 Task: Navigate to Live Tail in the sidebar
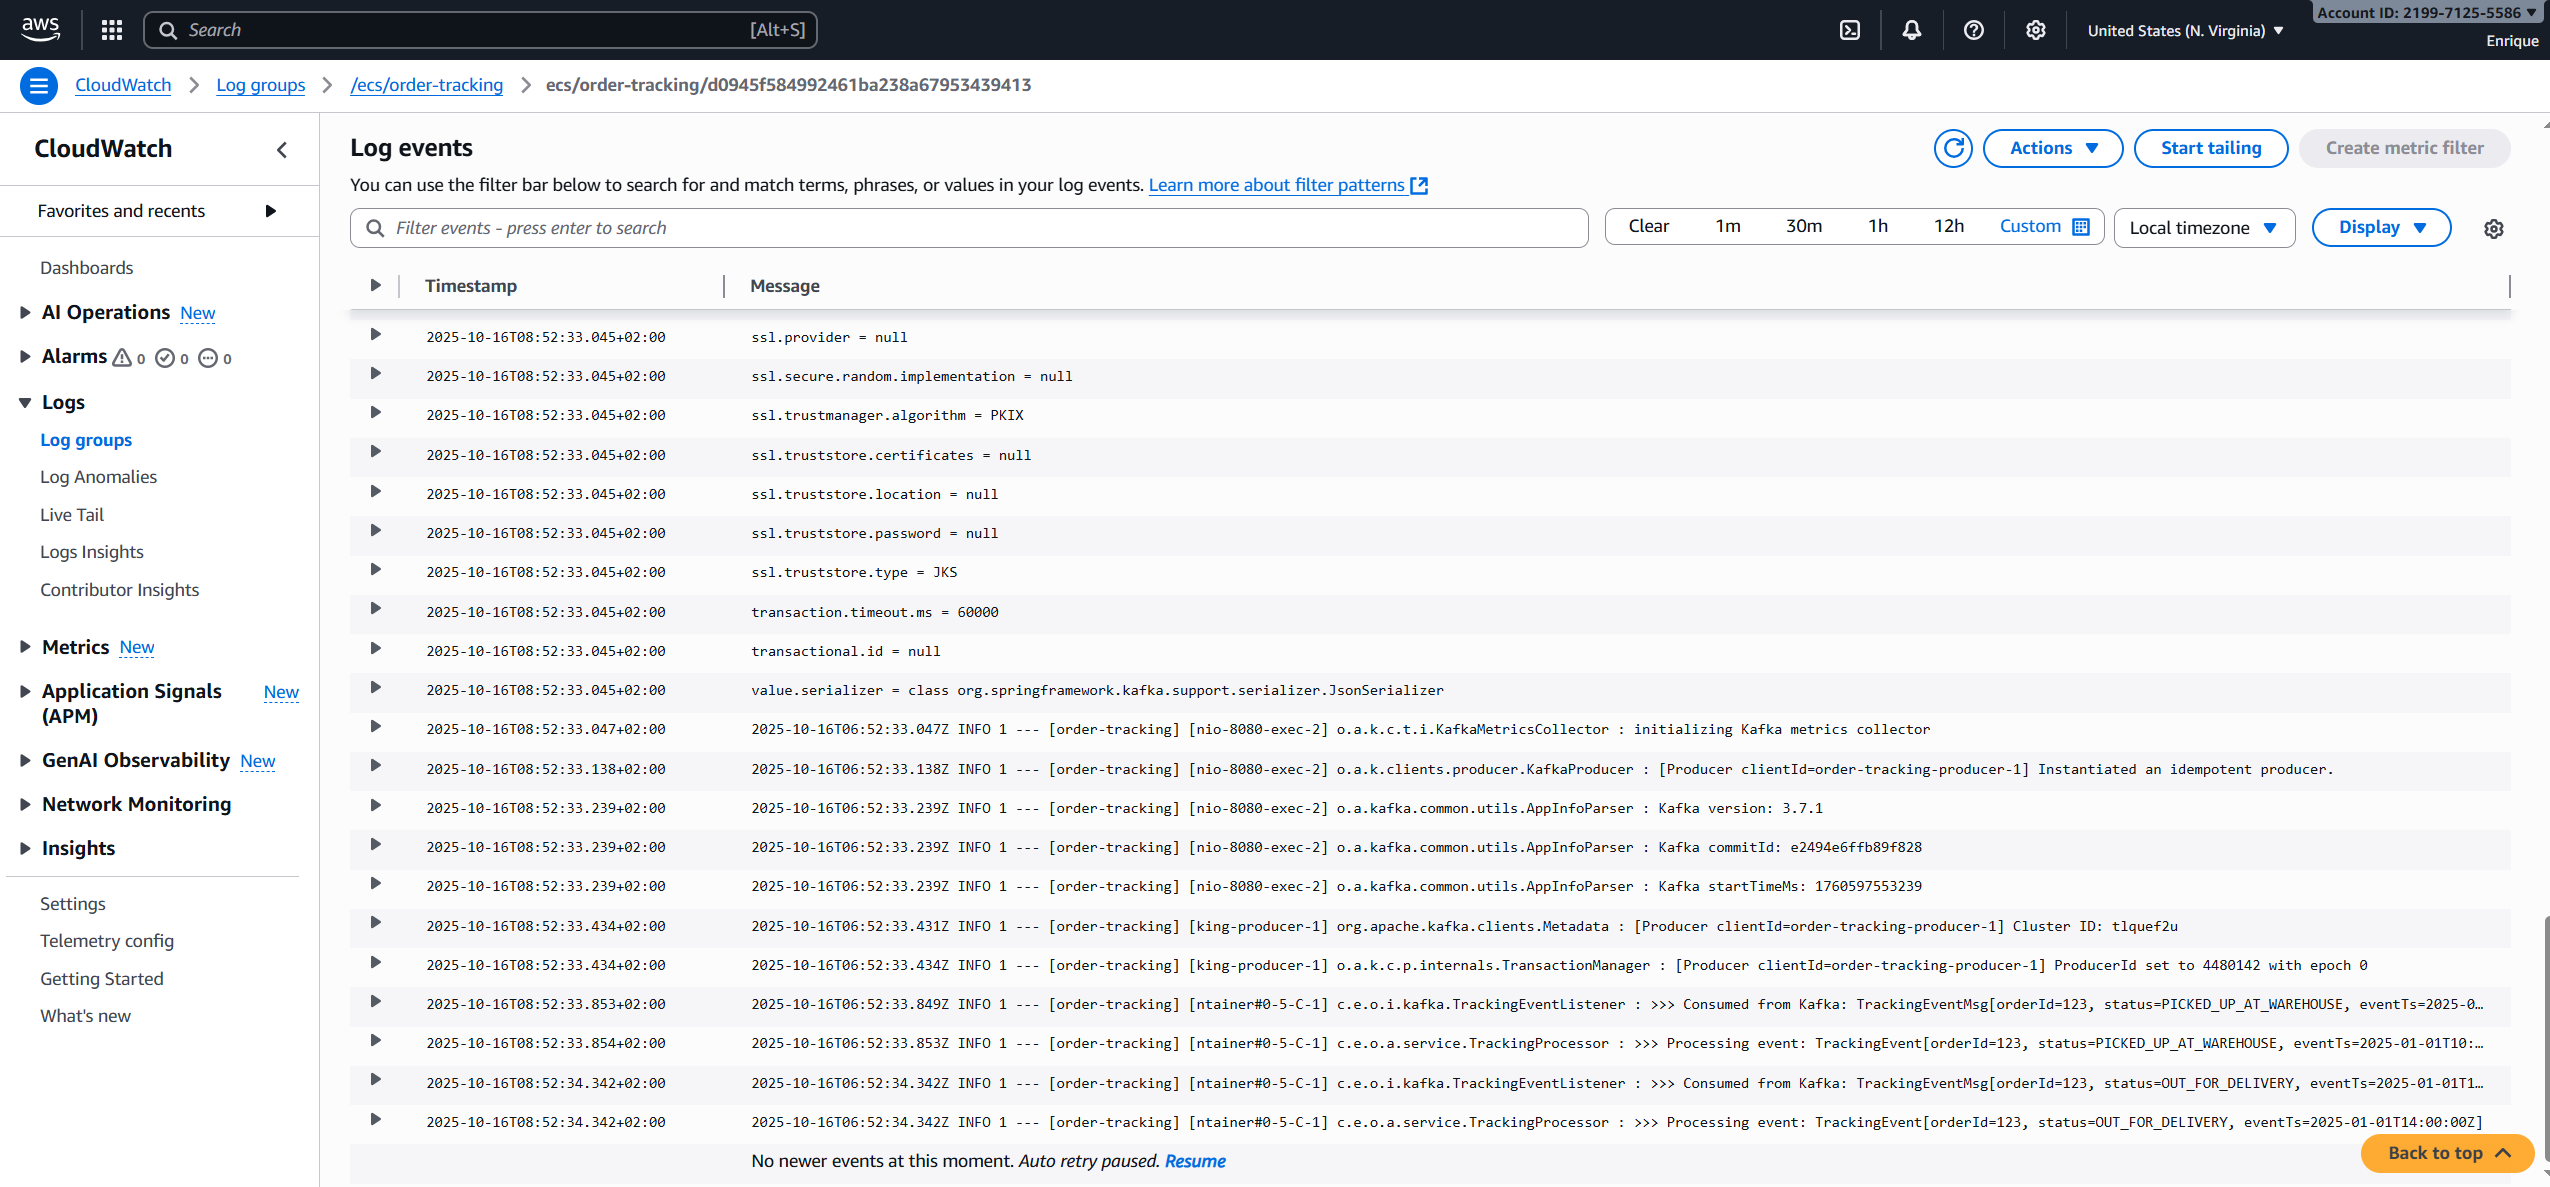[71, 514]
